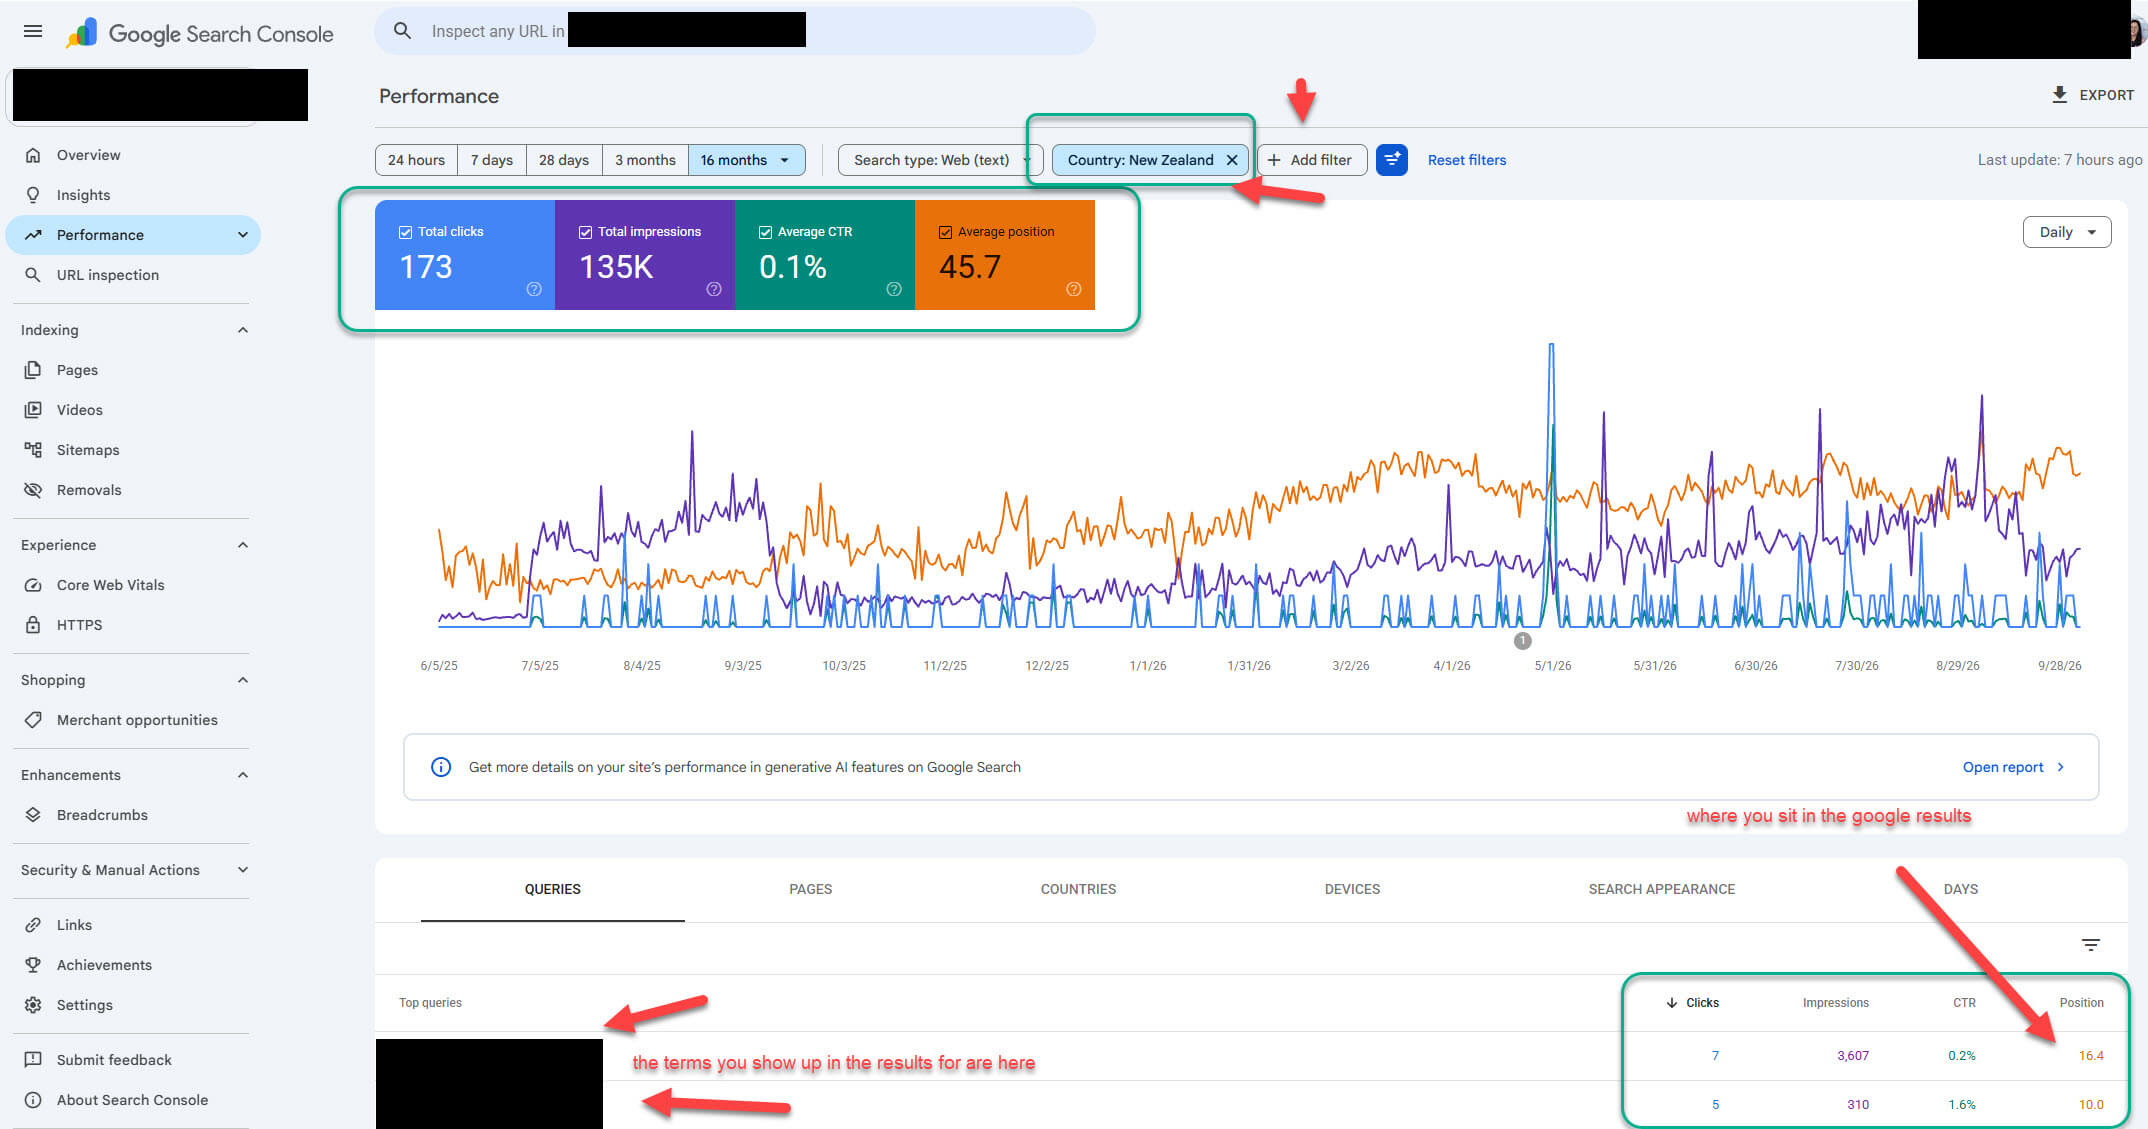The width and height of the screenshot is (2148, 1129).
Task: Switch to the Devices tab
Action: coord(1352,889)
